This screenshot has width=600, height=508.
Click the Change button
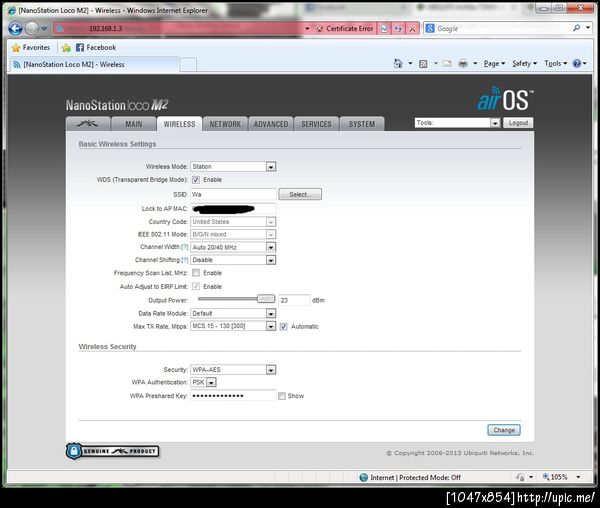tap(504, 430)
